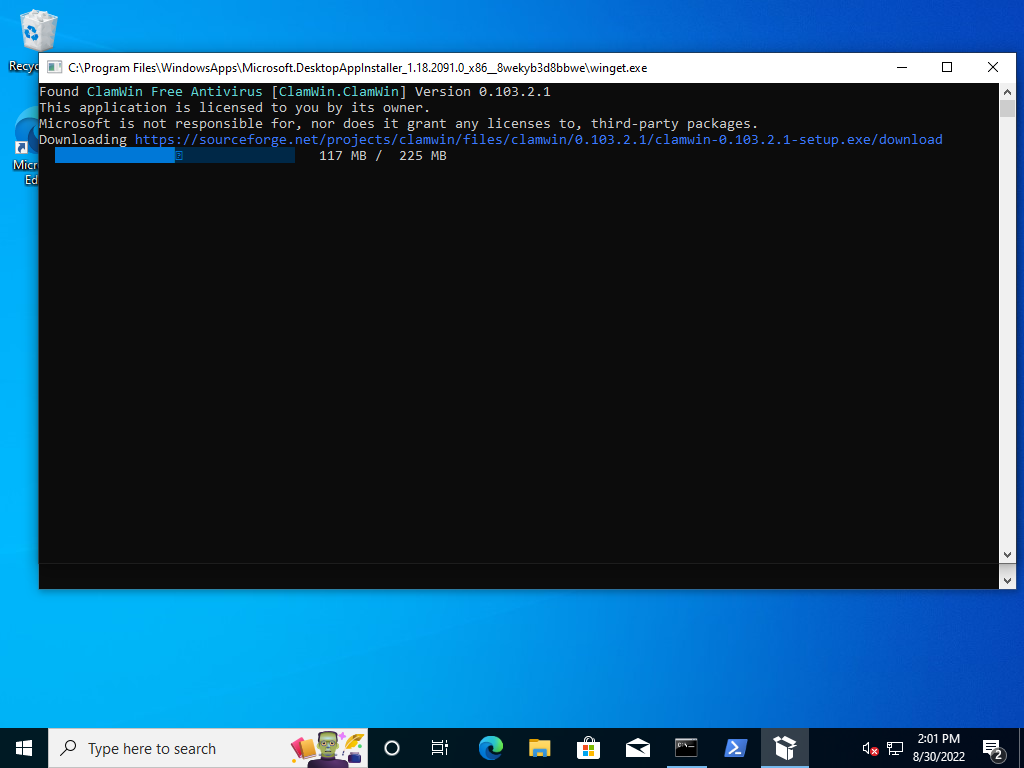
Task: Launch Microsoft Edge from the taskbar
Action: click(490, 748)
